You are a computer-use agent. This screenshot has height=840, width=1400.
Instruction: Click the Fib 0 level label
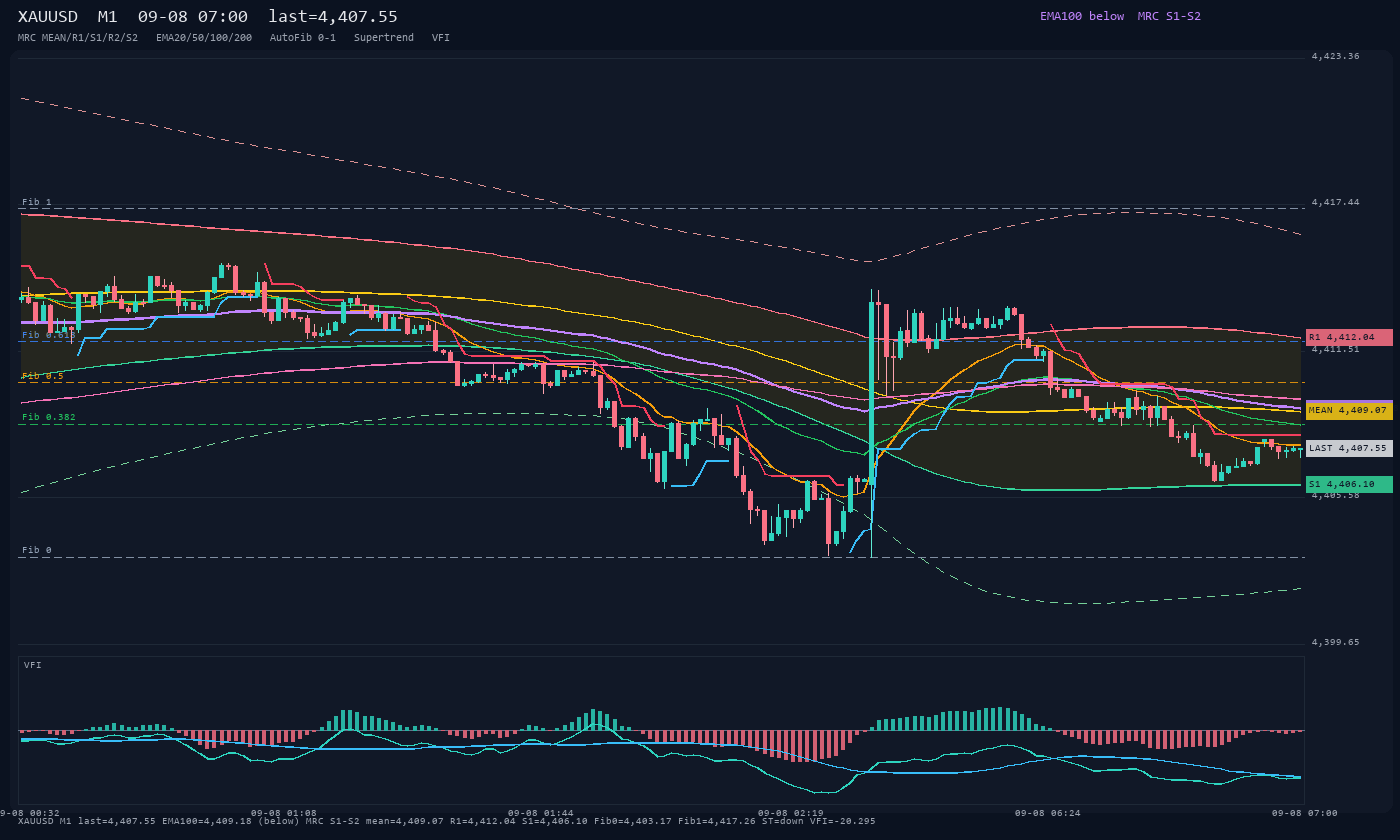37,550
